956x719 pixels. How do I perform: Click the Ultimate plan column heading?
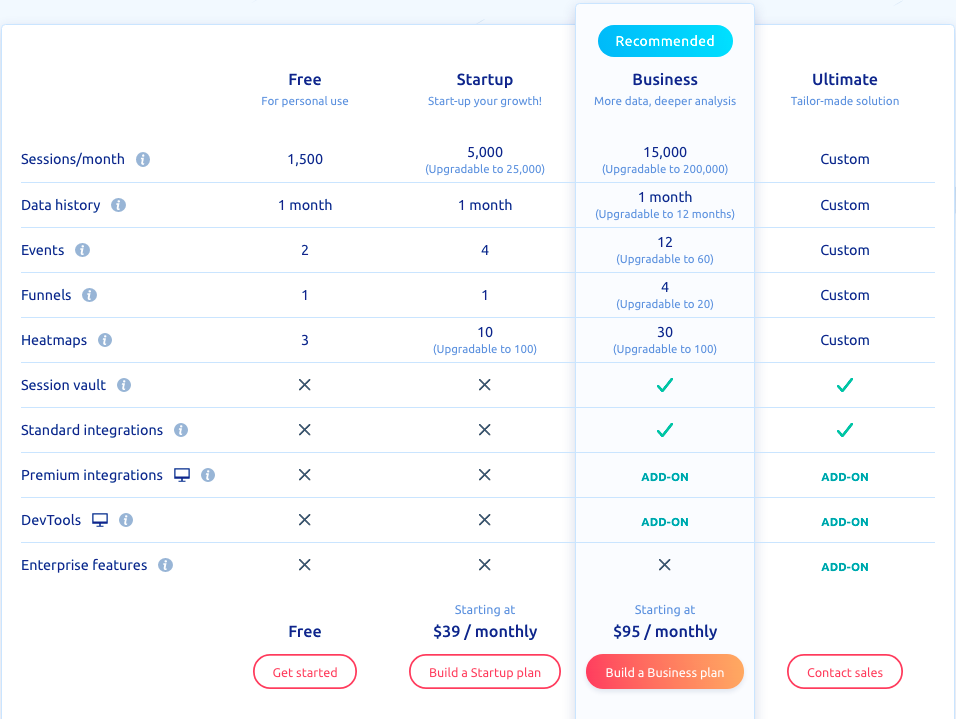pyautogui.click(x=845, y=80)
